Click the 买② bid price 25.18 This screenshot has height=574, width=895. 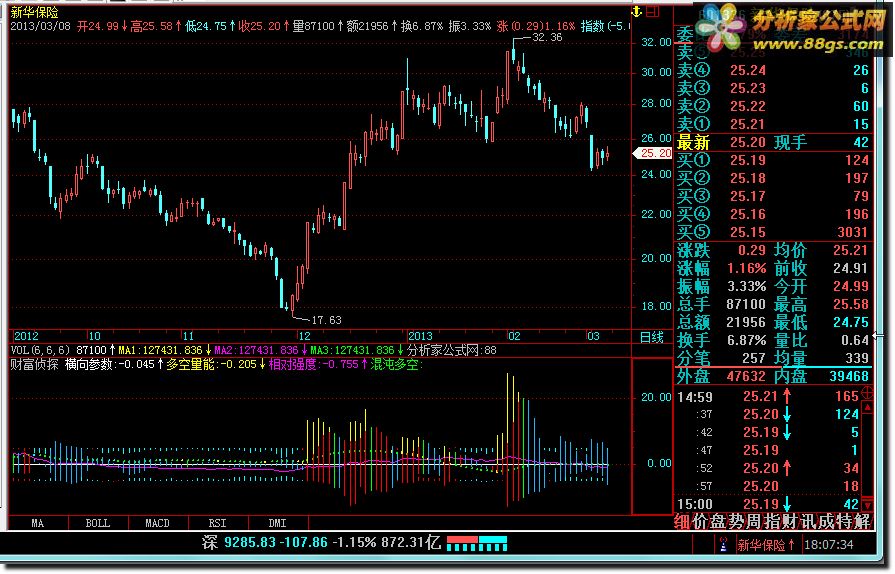pyautogui.click(x=748, y=179)
